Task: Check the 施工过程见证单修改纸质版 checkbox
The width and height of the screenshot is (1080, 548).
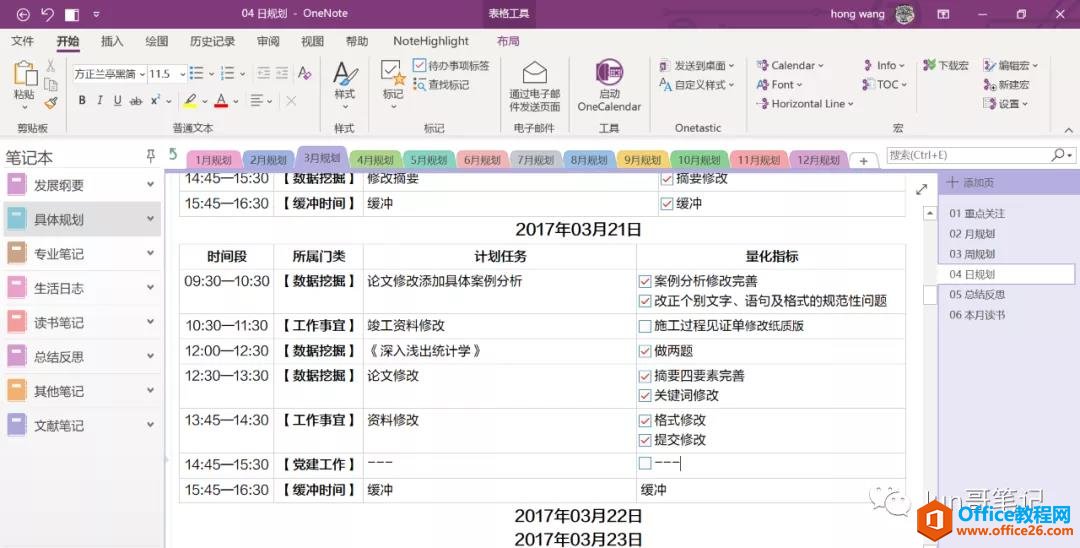Action: tap(645, 326)
